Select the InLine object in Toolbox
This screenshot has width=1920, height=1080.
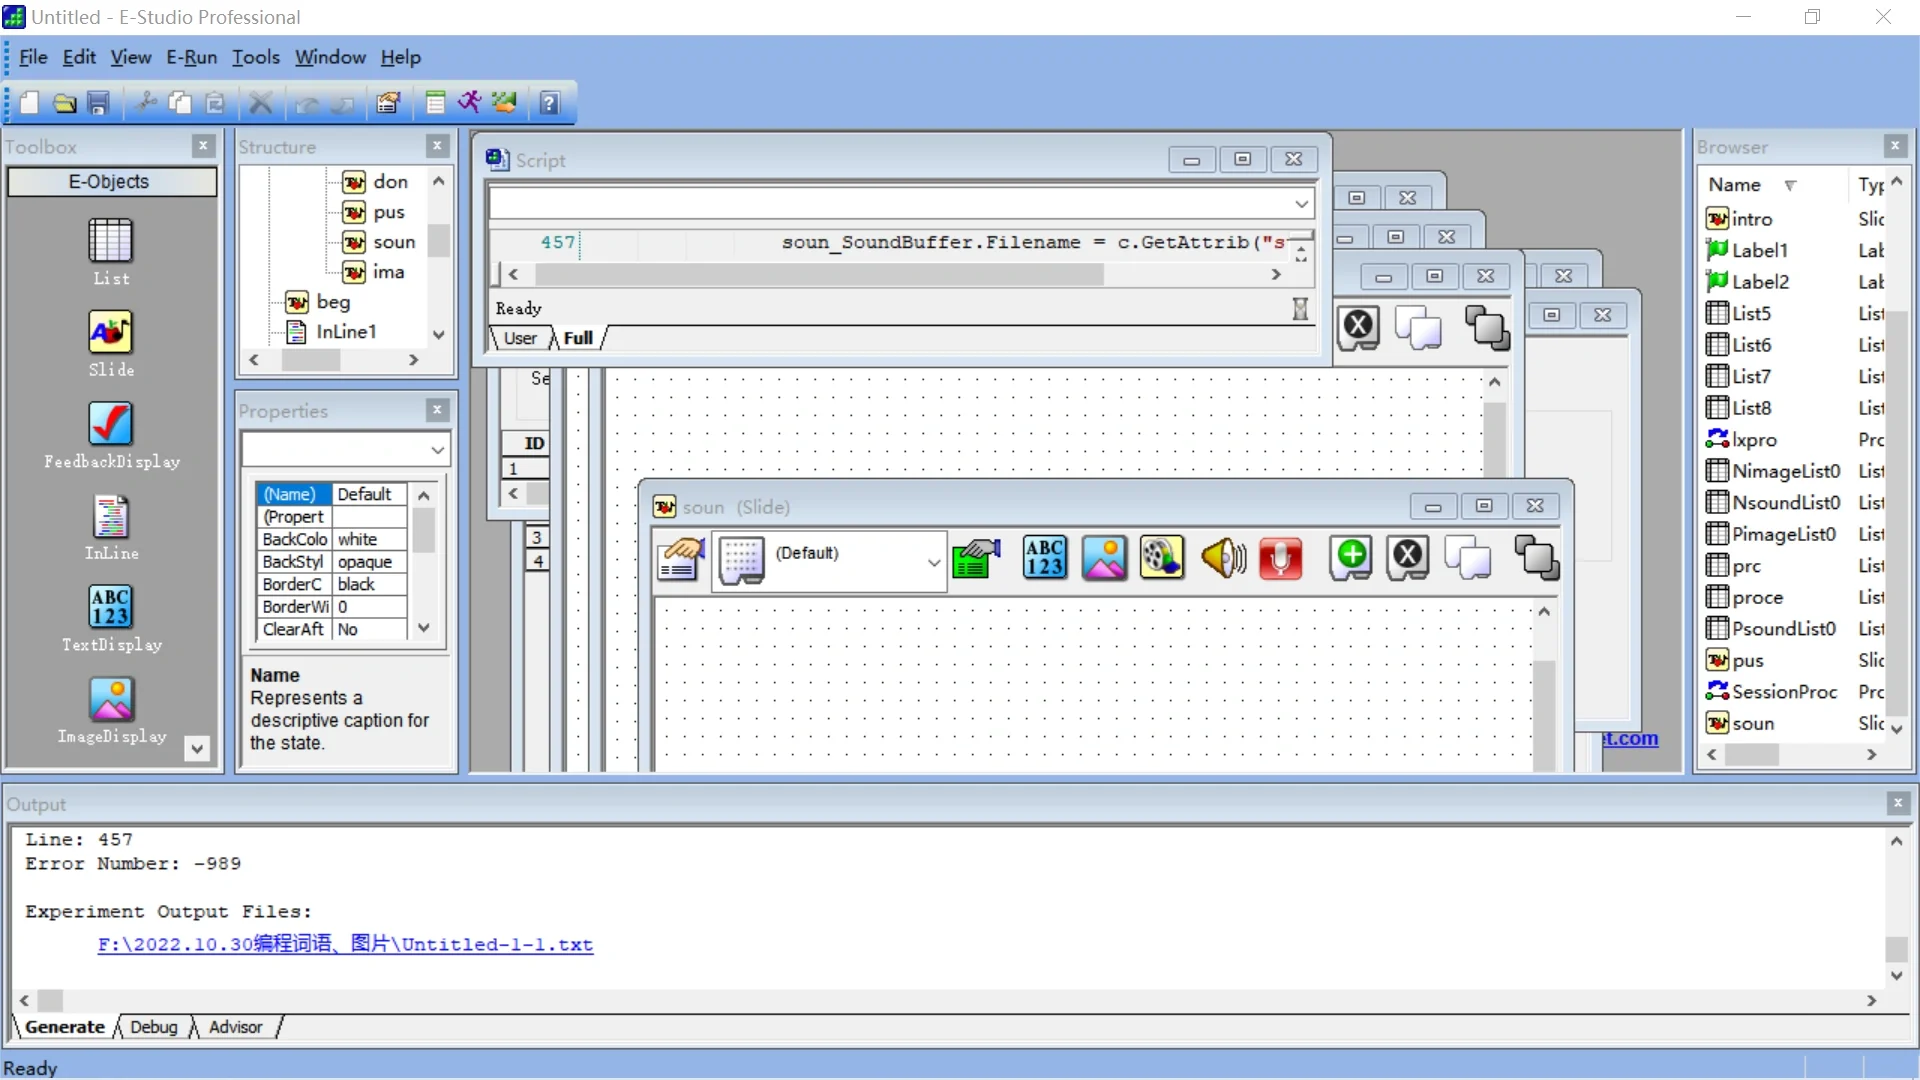[x=110, y=517]
